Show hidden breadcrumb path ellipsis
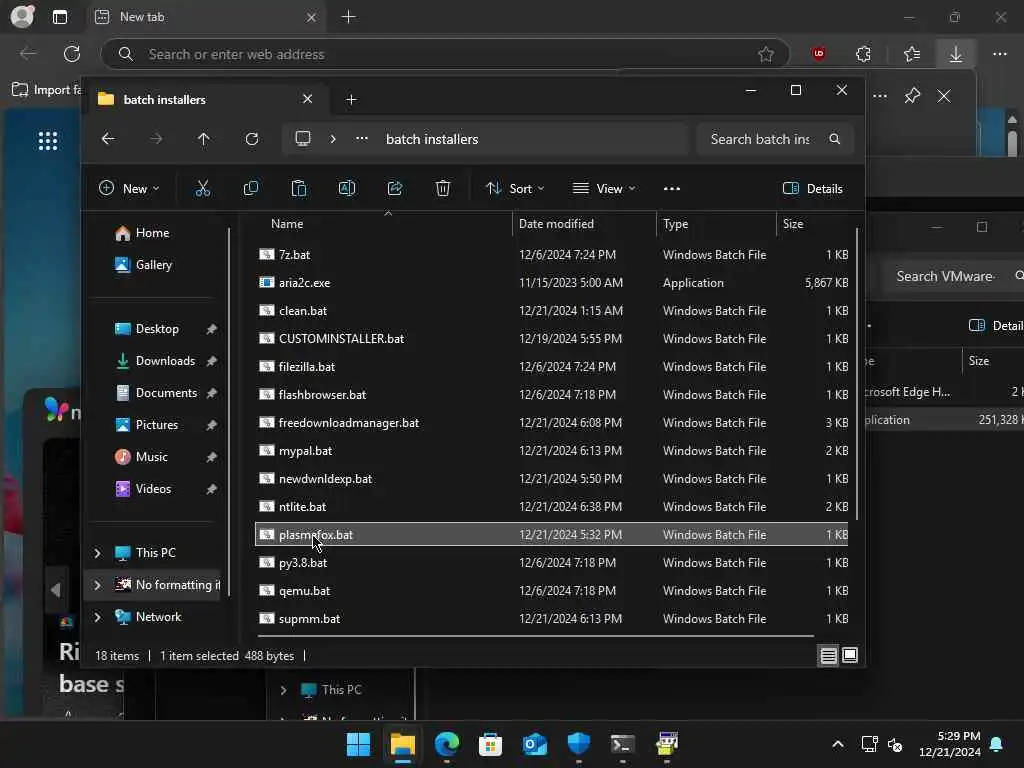The height and width of the screenshot is (768, 1024). [362, 138]
